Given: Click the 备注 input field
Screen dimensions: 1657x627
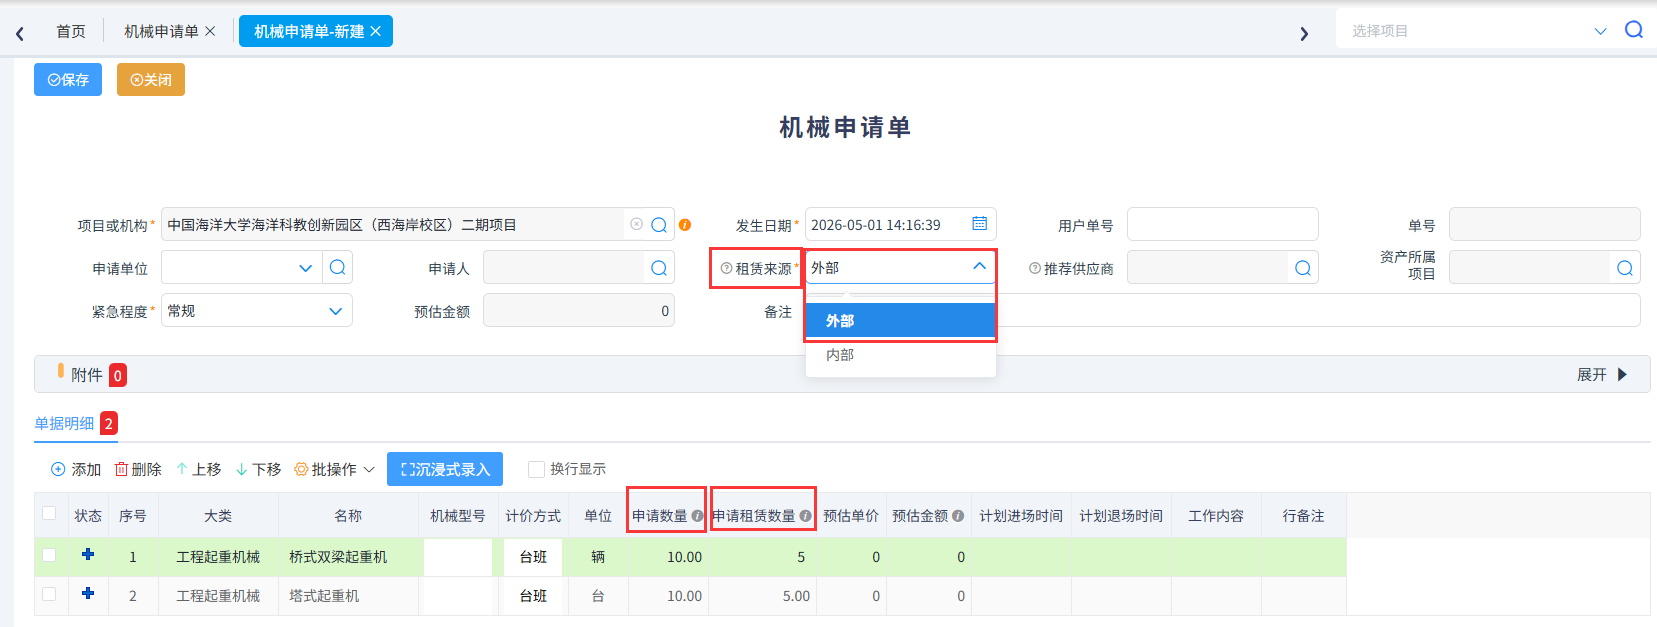Looking at the screenshot, I should point(1223,310).
